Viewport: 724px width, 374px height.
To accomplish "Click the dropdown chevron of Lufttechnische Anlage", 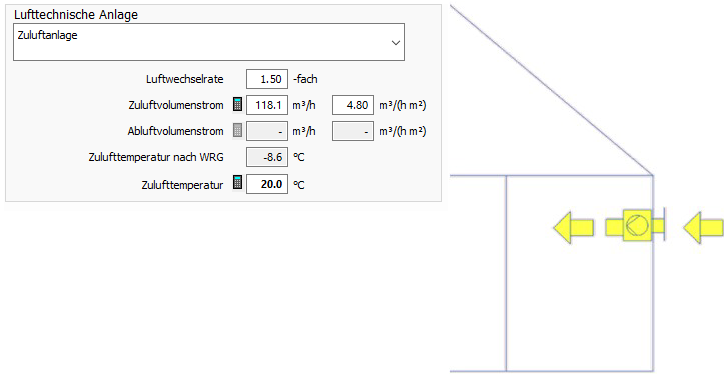I will 396,42.
